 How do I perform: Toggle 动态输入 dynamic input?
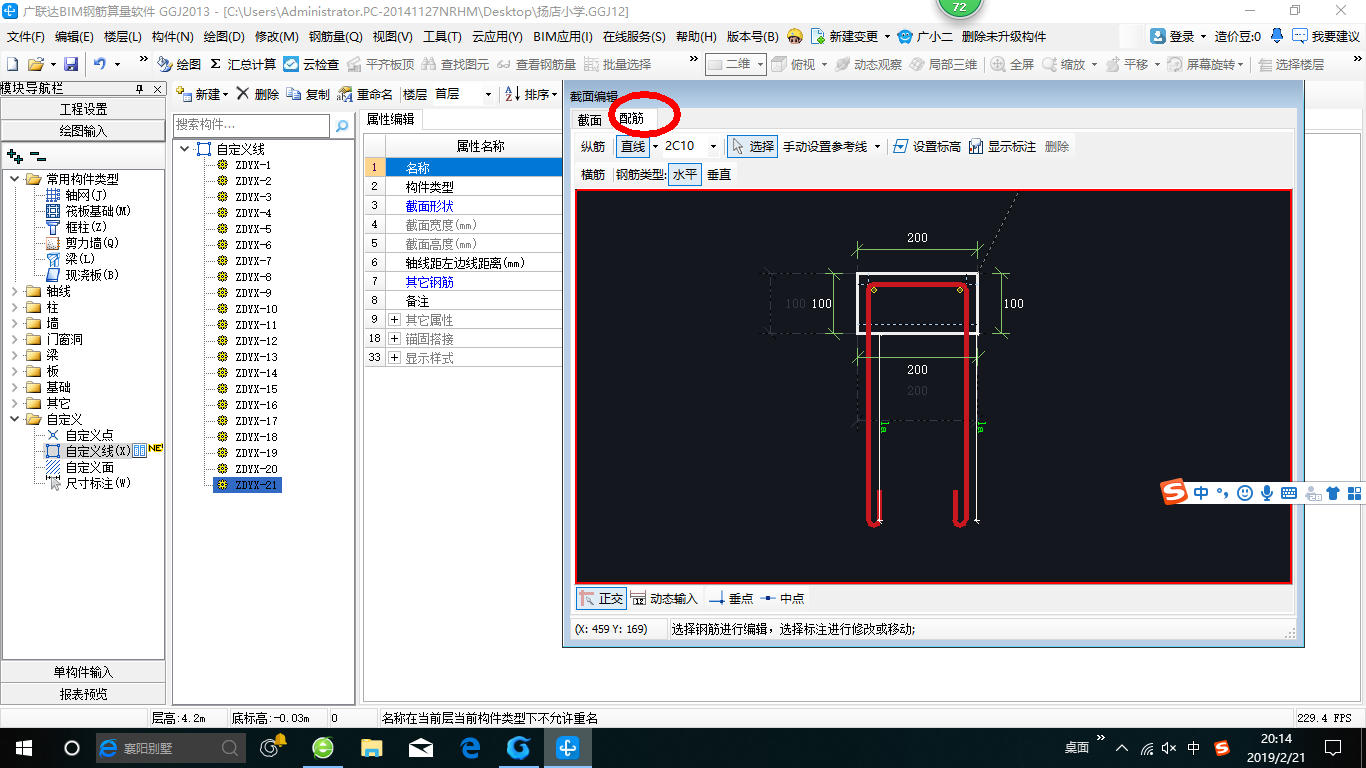(x=664, y=598)
